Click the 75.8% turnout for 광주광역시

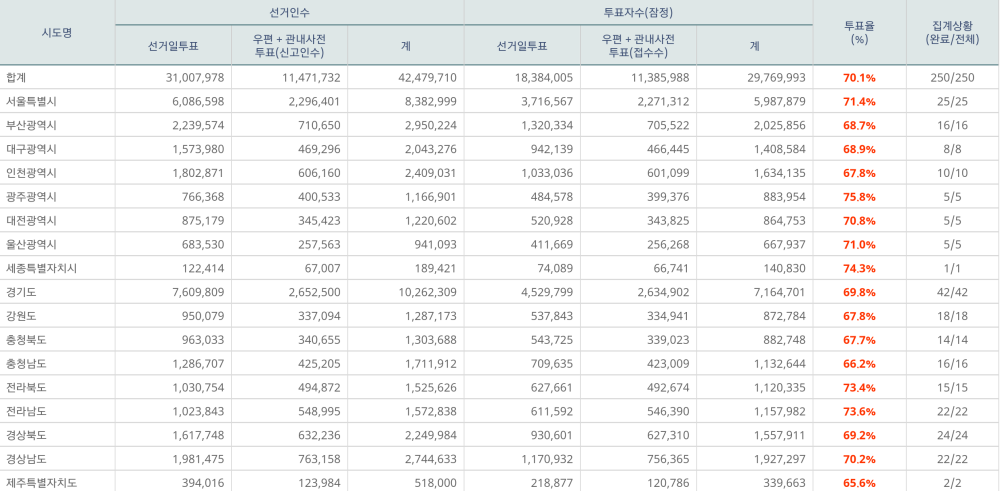tap(859, 197)
